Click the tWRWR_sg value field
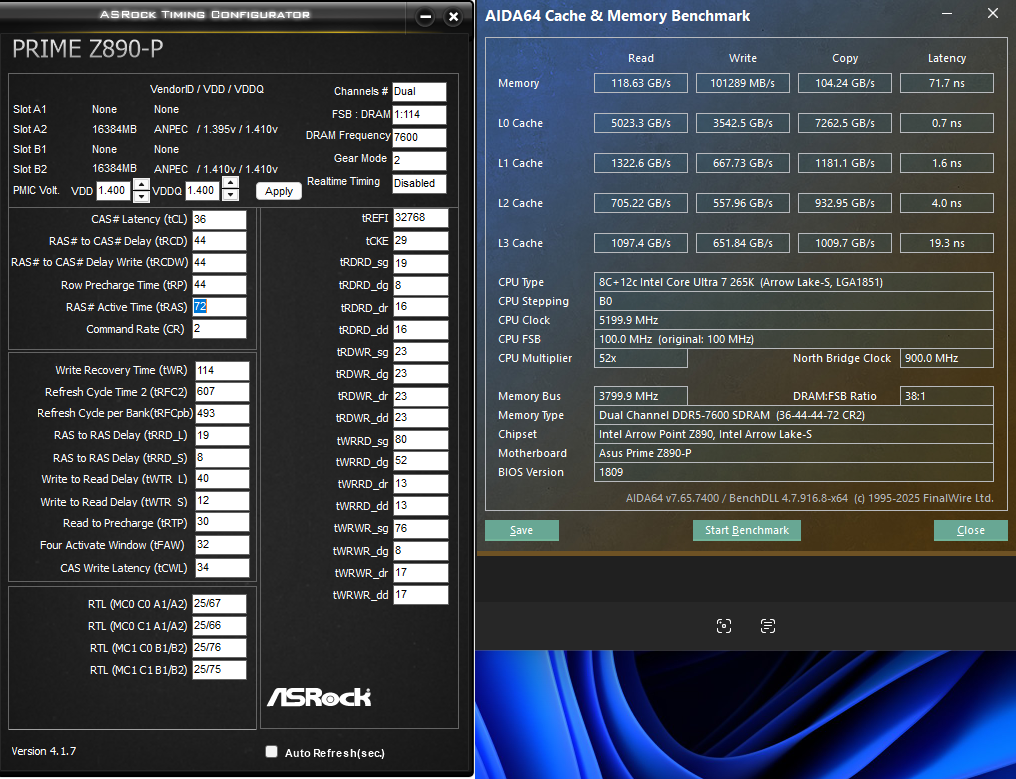 click(421, 529)
